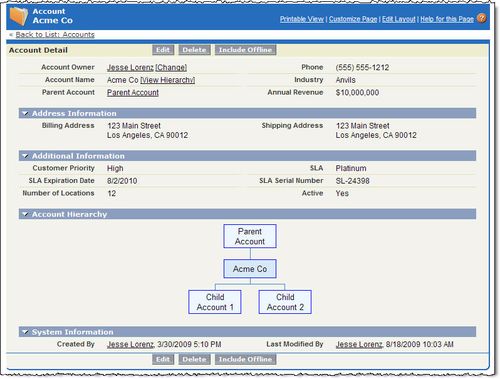Go Back to List: Accounts
This screenshot has height=379, width=500.
click(55, 35)
